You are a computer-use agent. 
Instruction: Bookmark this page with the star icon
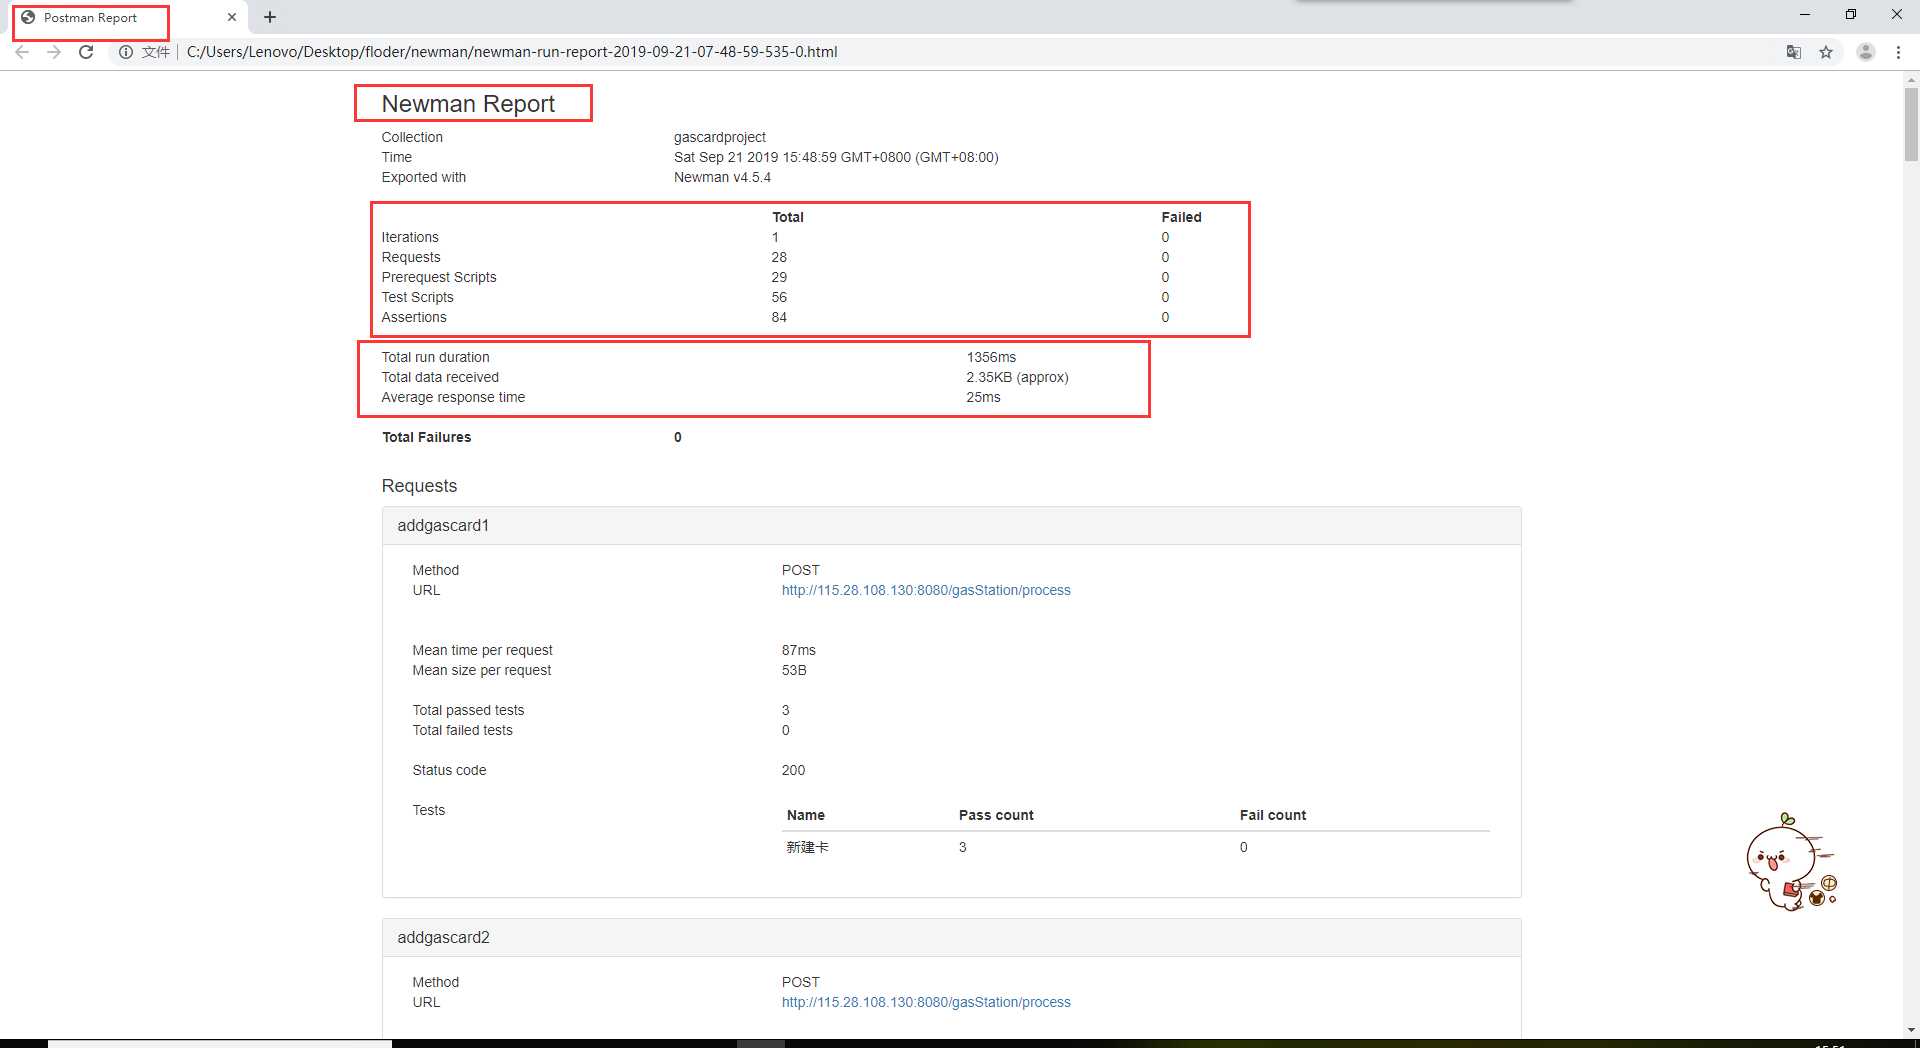click(x=1826, y=52)
